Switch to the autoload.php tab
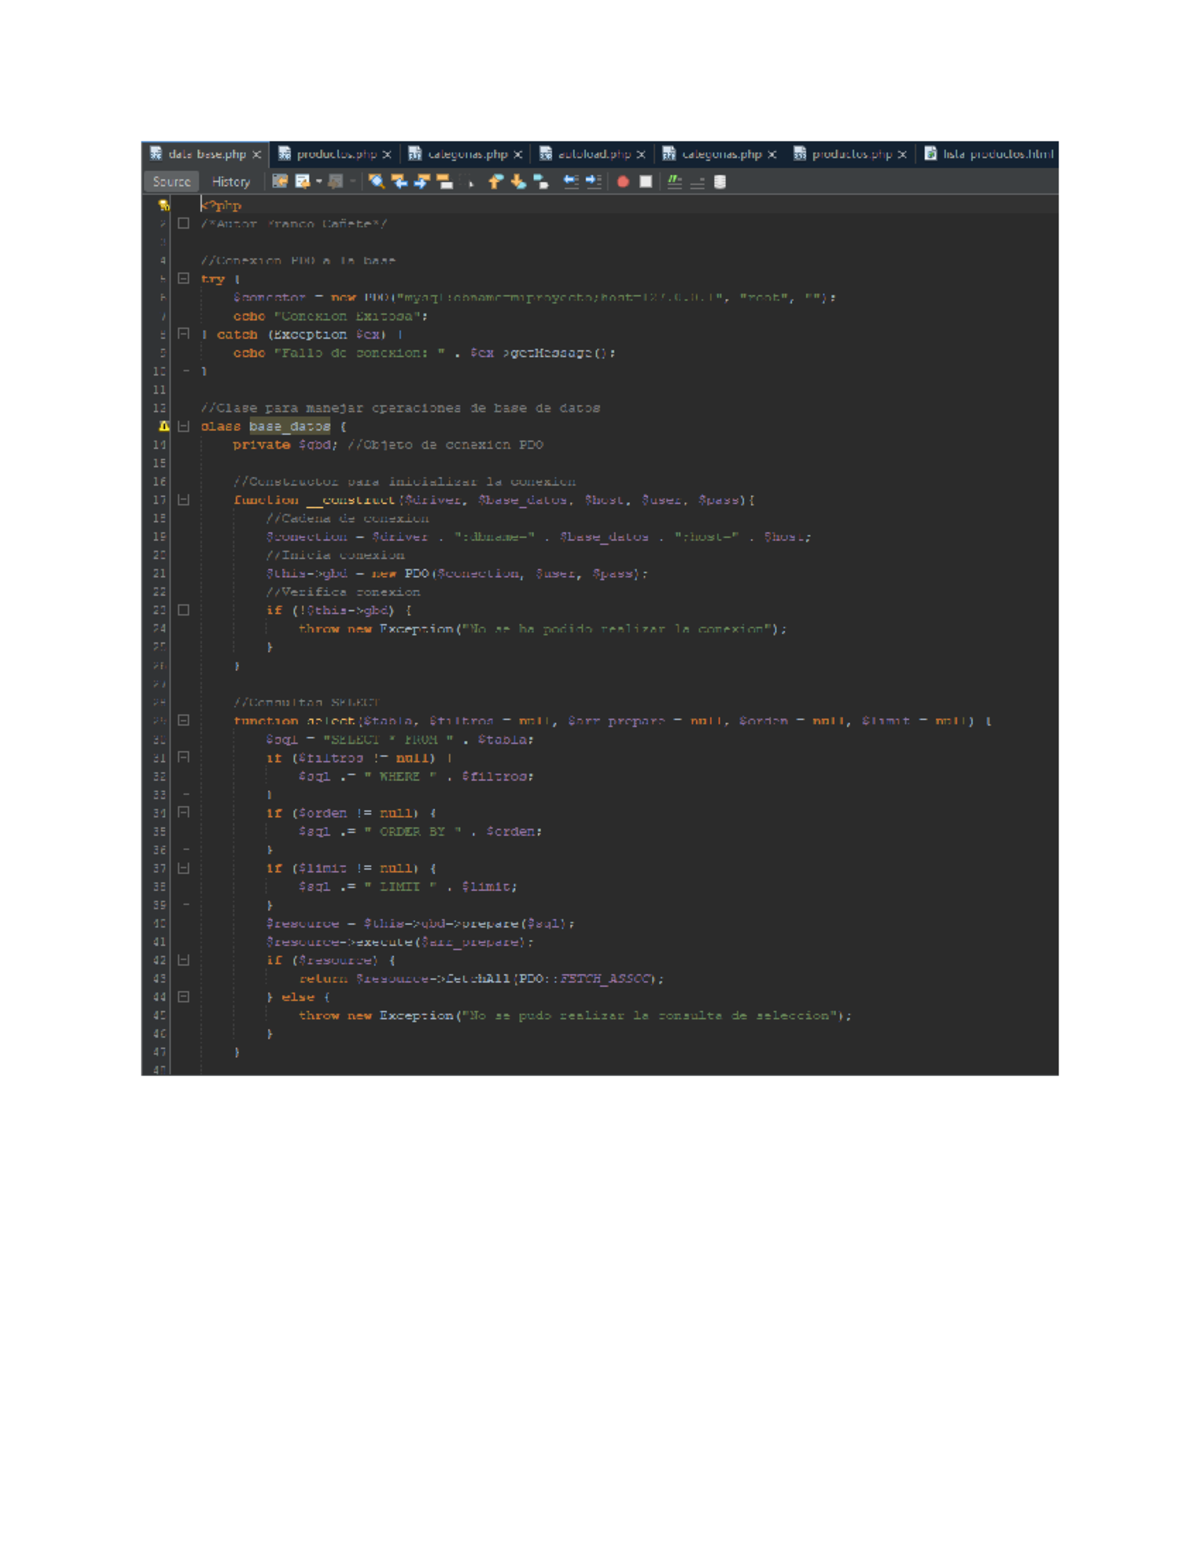1200x1553 pixels. (x=595, y=155)
